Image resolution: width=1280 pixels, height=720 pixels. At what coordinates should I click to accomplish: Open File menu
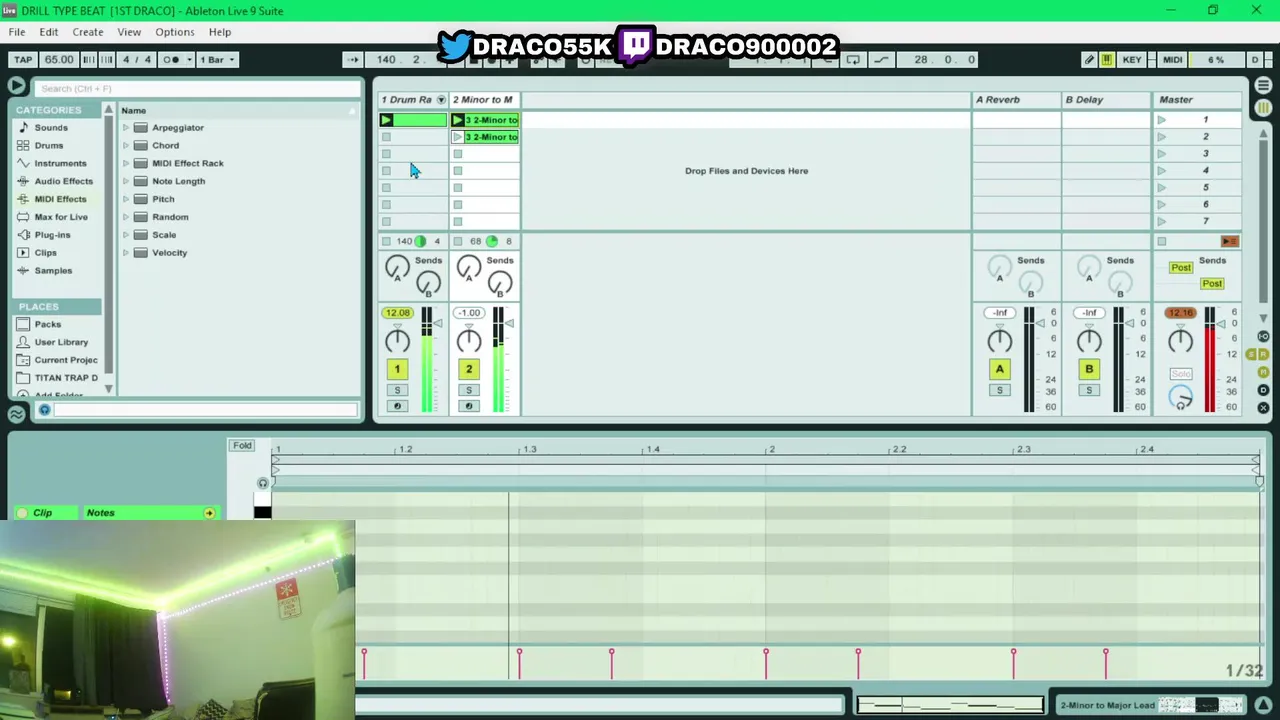tap(17, 32)
